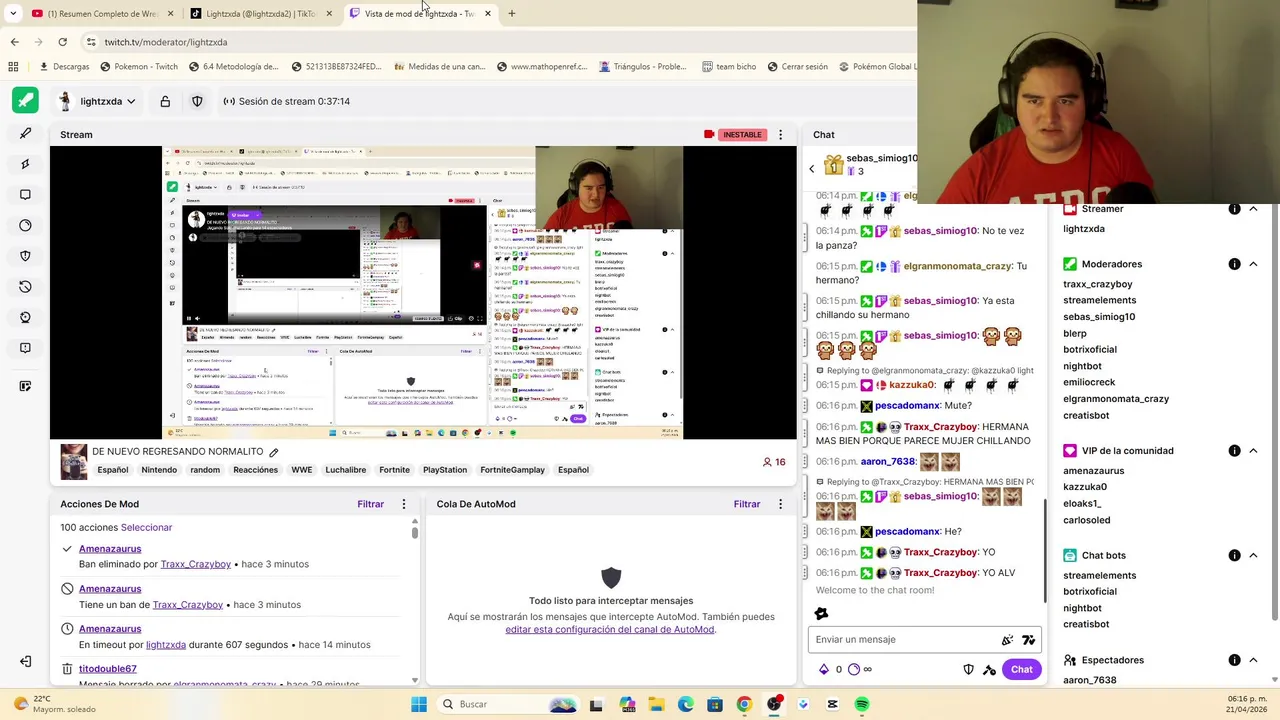Click the edit layout icon in sidebar
The height and width of the screenshot is (720, 1280).
pos(25,386)
